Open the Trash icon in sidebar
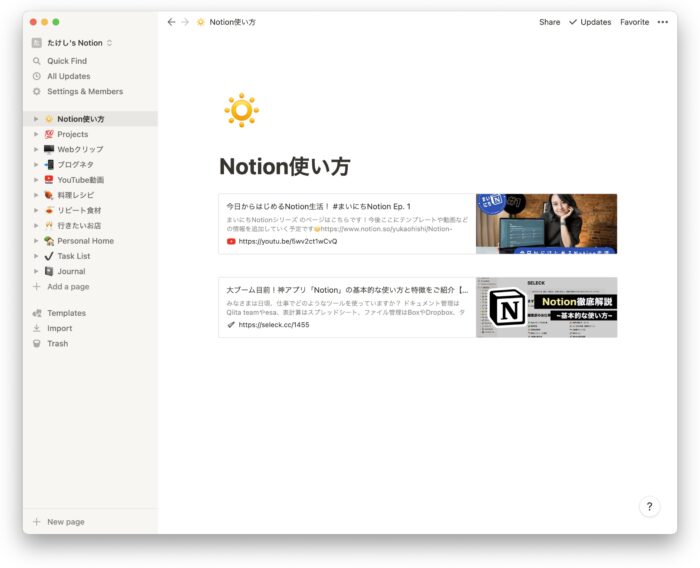The image size is (700, 568). click(x=37, y=343)
